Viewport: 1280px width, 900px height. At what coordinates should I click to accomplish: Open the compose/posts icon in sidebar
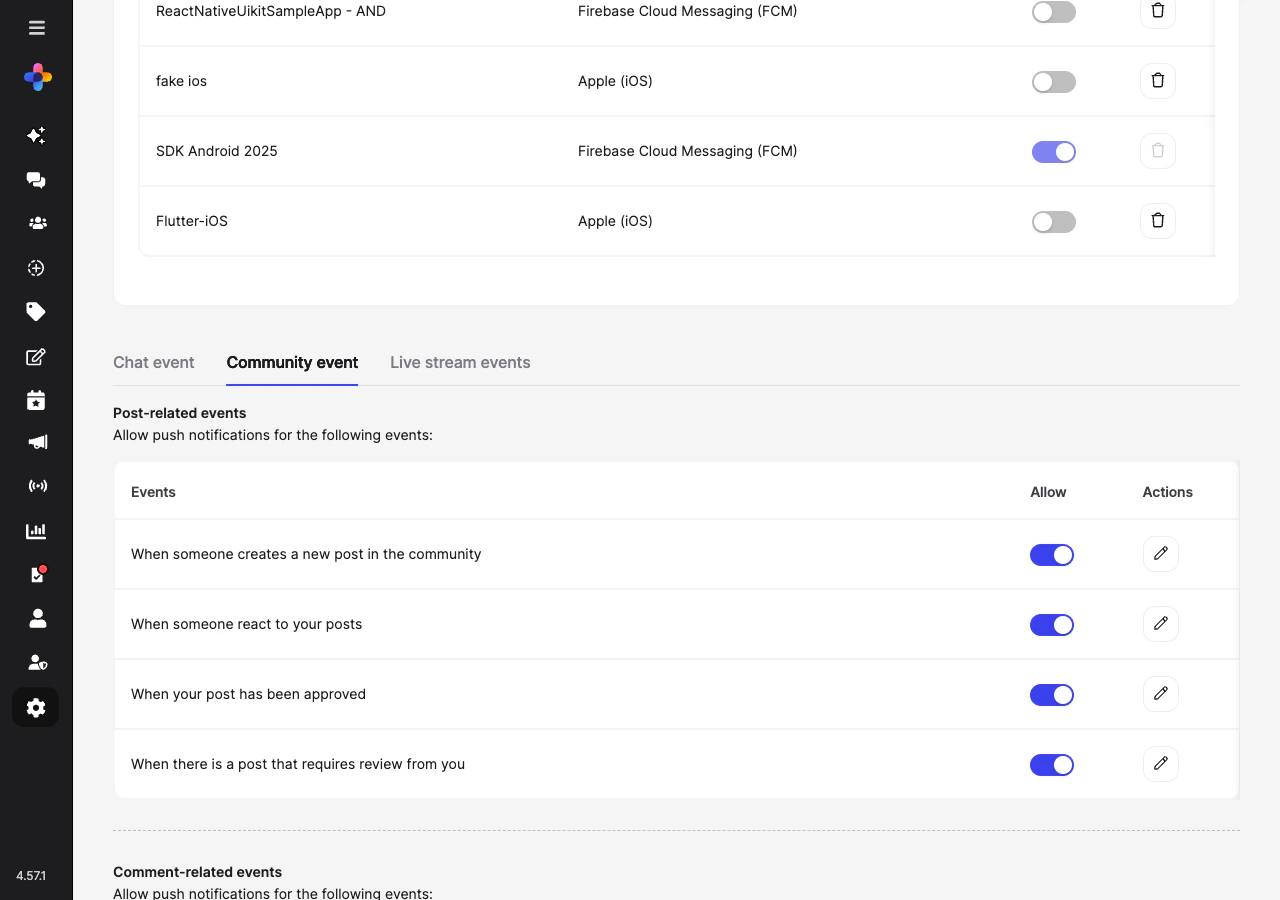(36, 357)
